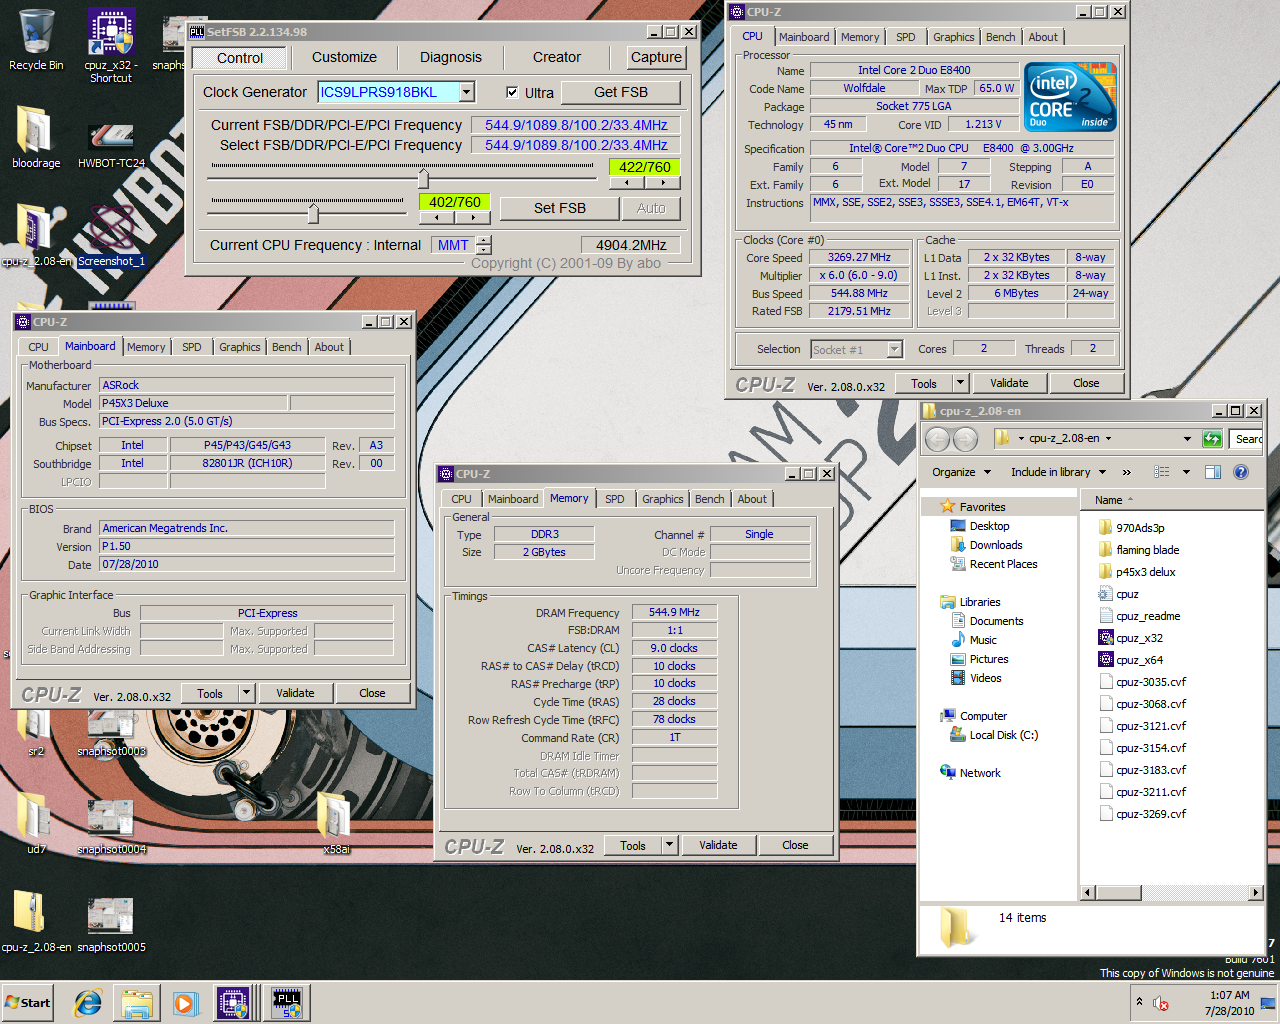Click the Name column header in Explorer
The height and width of the screenshot is (1024, 1280).
pyautogui.click(x=1108, y=500)
